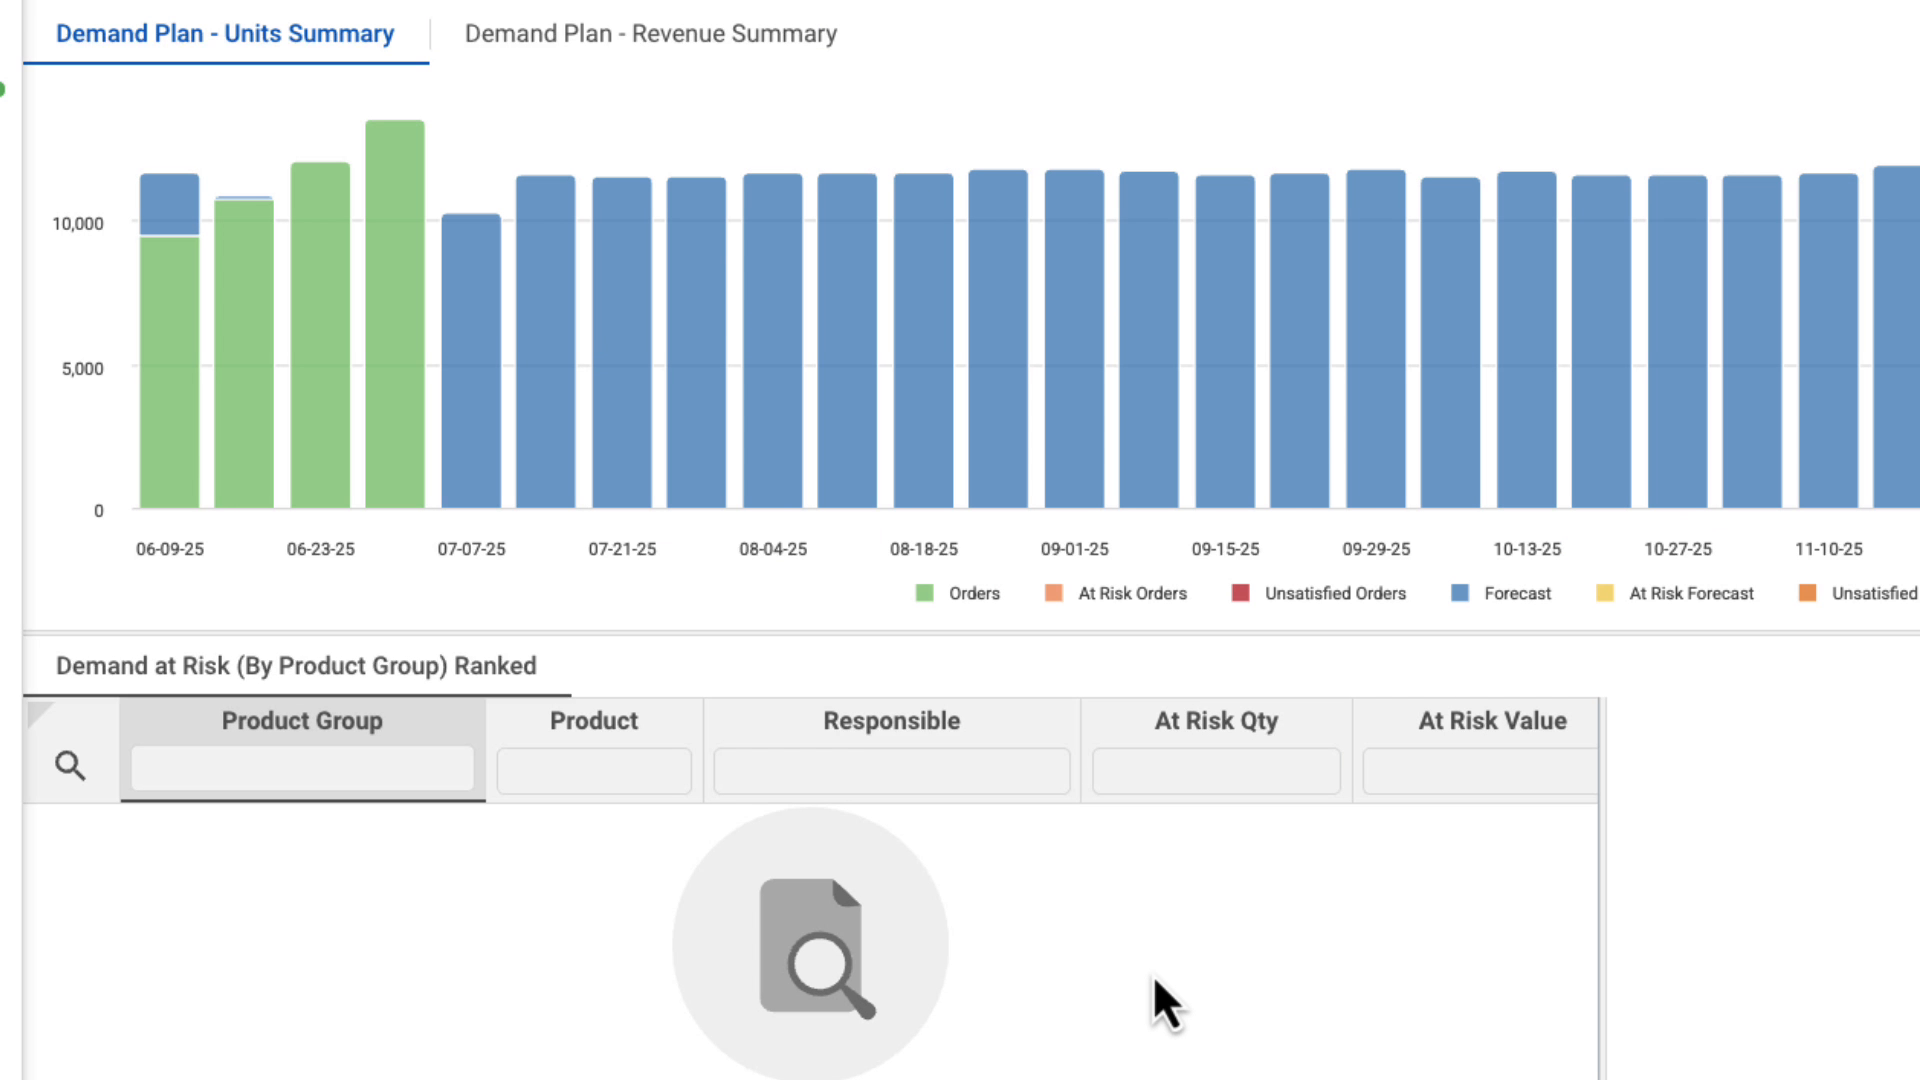
Task: Switch to the Demand Plan - Revenue Summary tab
Action: click(x=650, y=33)
